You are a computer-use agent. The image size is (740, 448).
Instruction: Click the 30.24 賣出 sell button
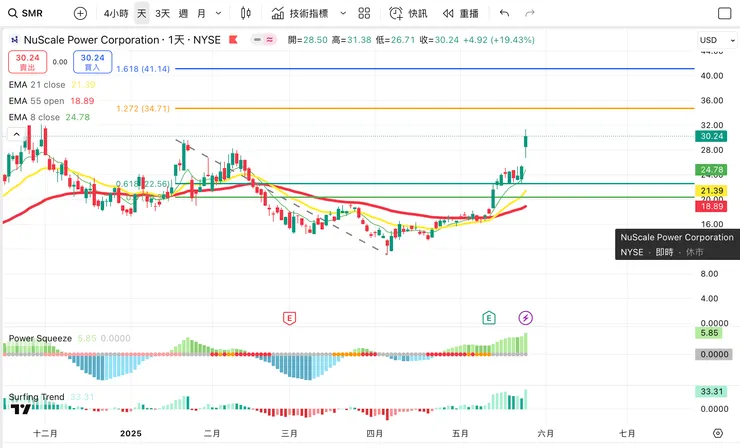(x=27, y=62)
